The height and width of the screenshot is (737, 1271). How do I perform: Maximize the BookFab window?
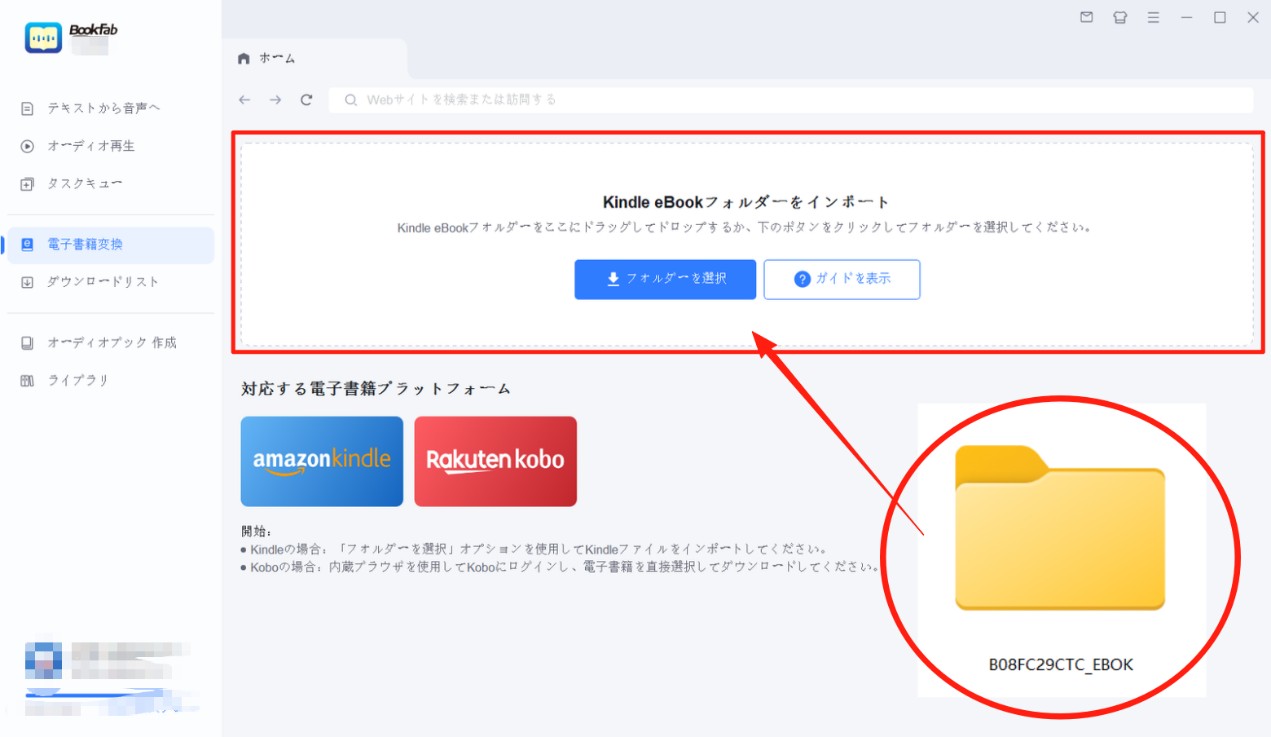coord(1220,18)
